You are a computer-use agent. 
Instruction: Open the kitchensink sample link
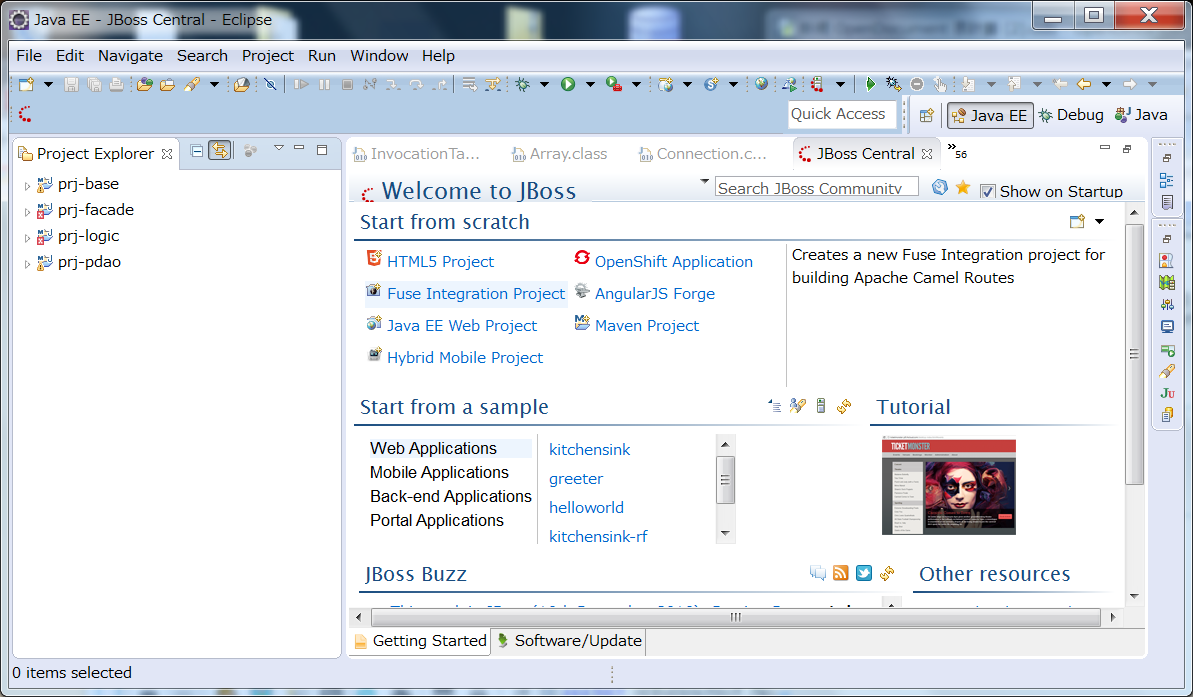(x=590, y=450)
